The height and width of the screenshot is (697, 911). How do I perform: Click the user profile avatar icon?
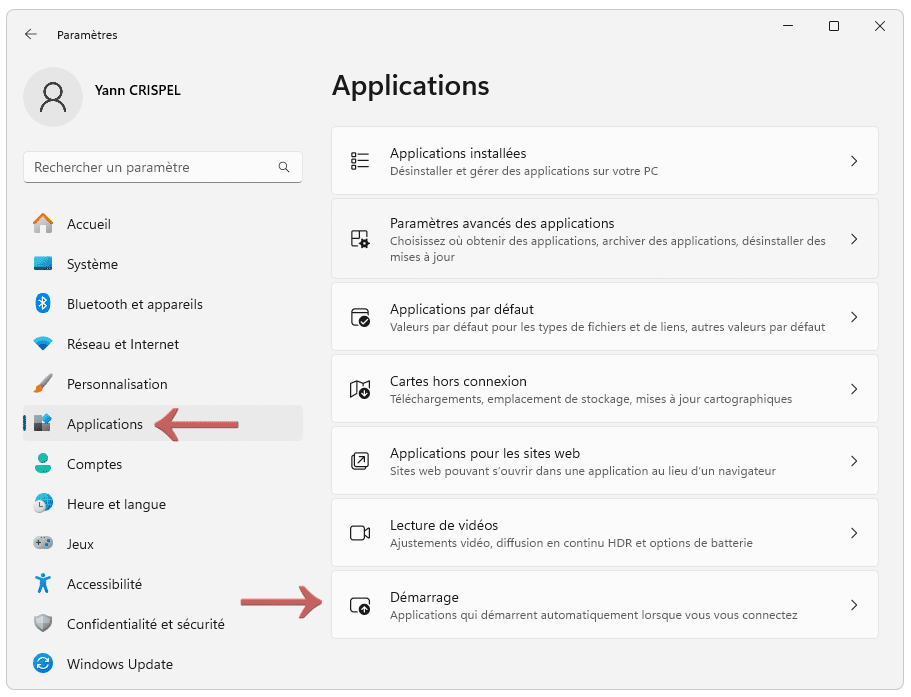(52, 97)
